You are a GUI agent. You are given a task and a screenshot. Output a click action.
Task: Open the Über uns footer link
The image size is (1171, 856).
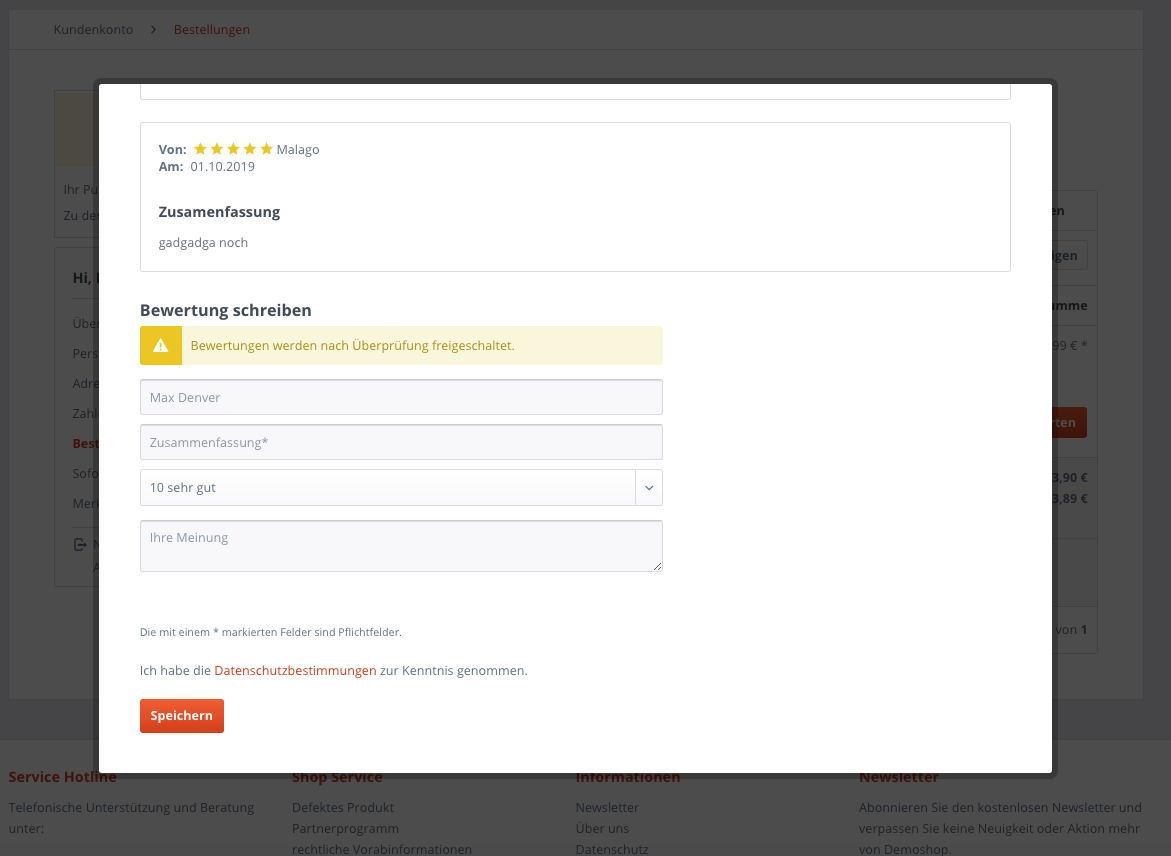click(x=602, y=828)
